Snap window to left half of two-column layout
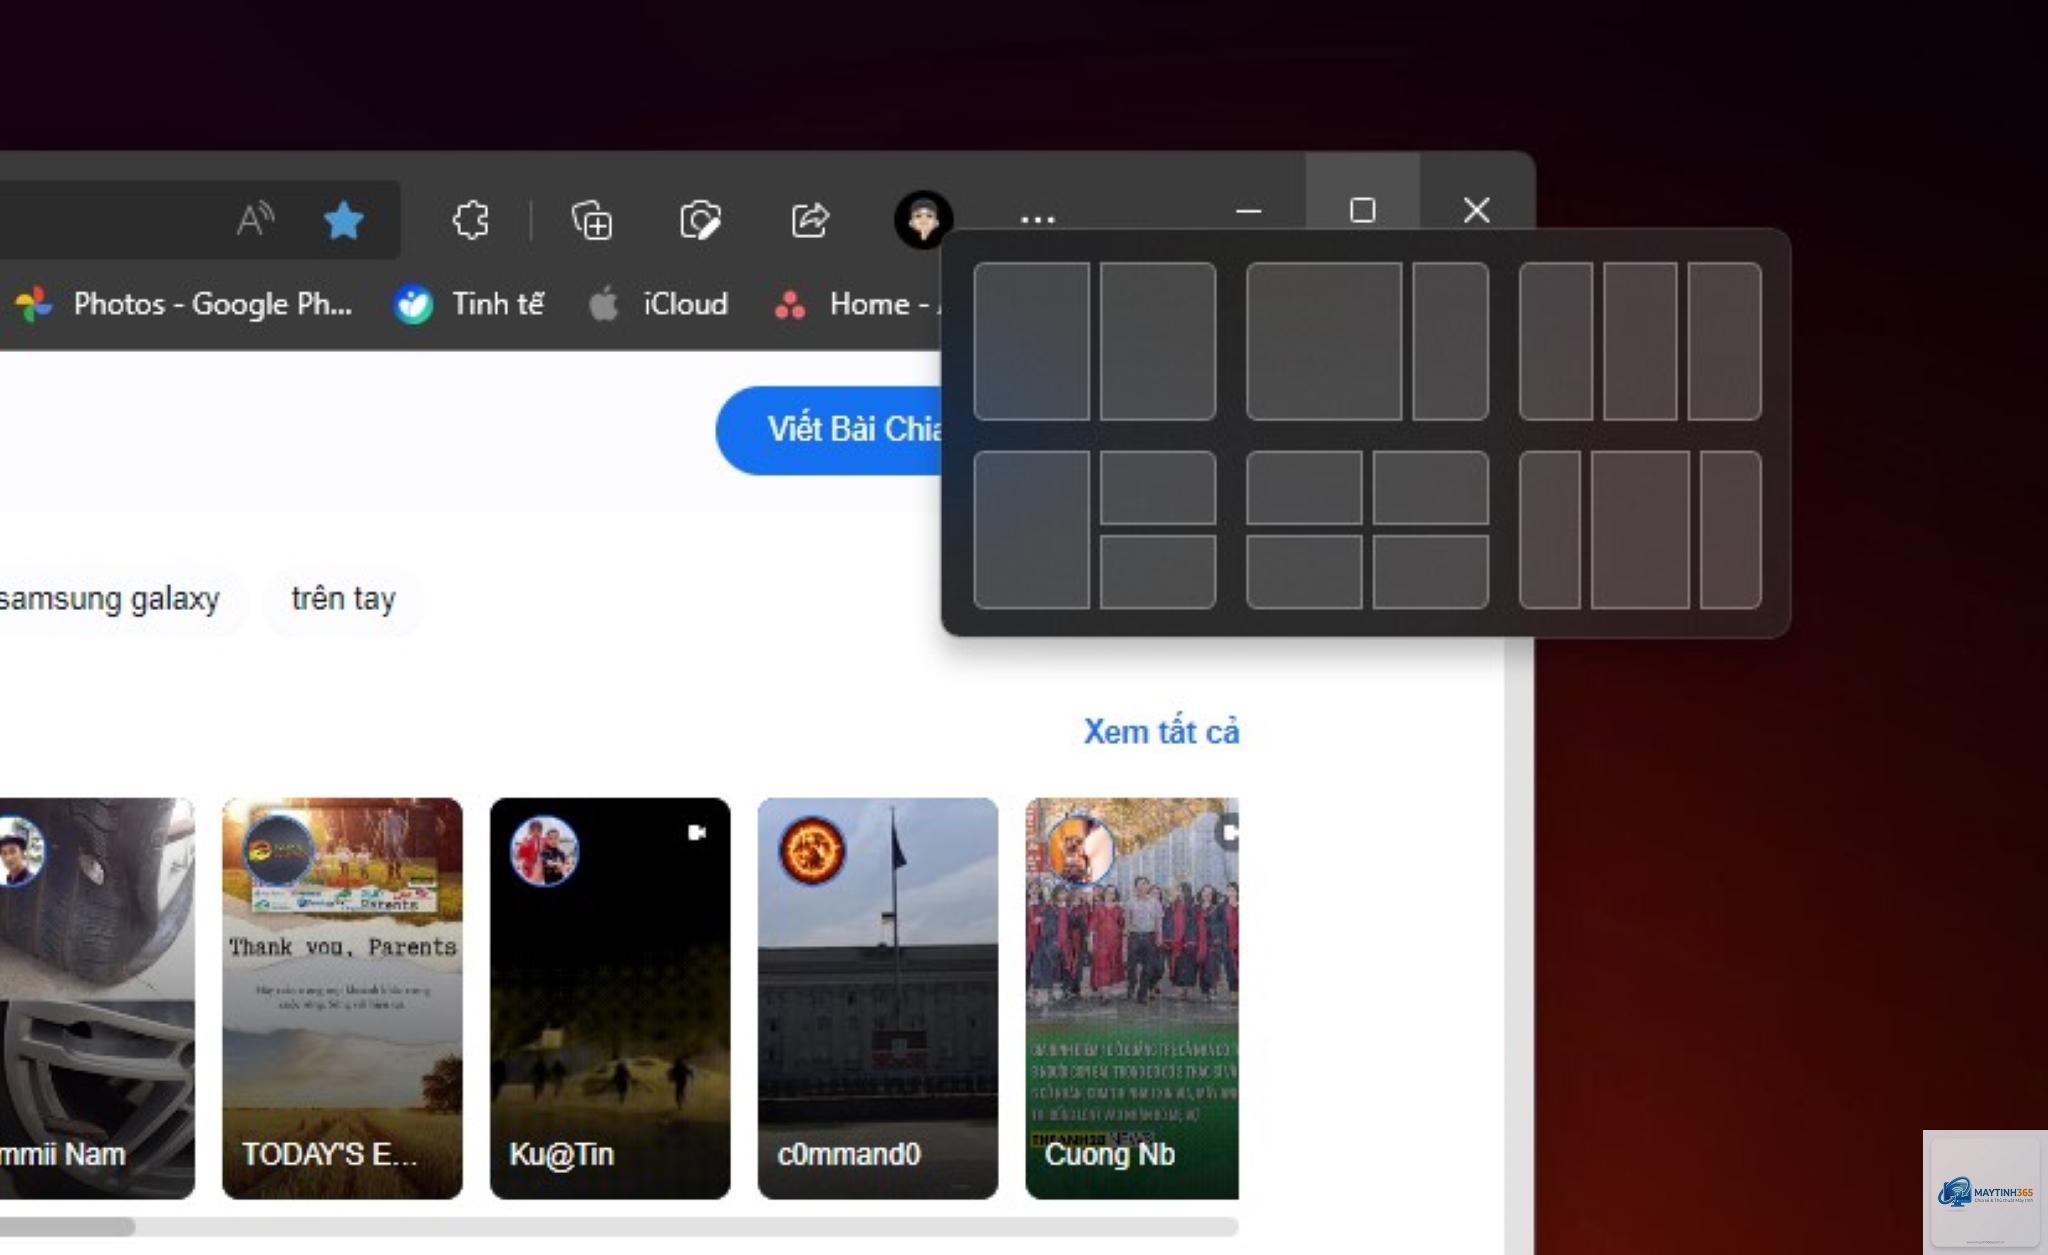Image resolution: width=2048 pixels, height=1255 pixels. click(x=1031, y=341)
